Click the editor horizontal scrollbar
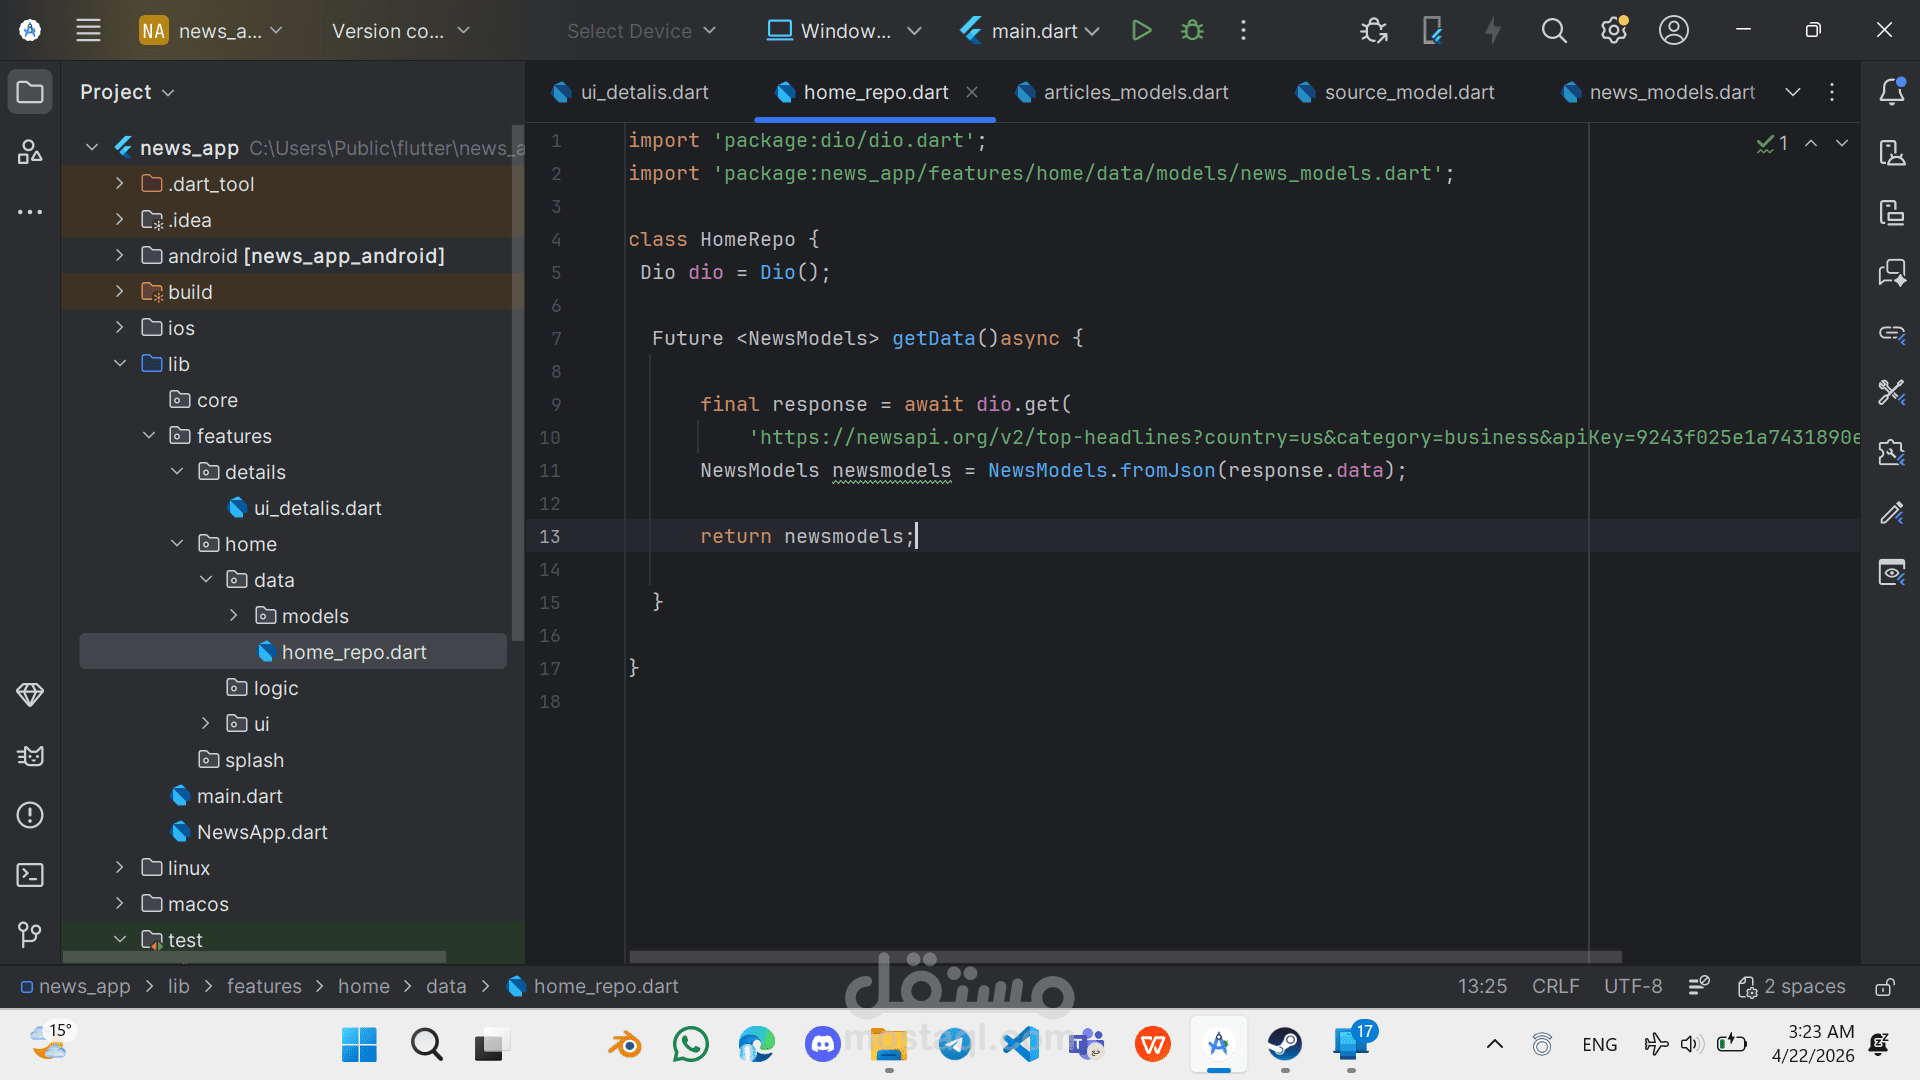1920x1080 pixels. click(1124, 957)
